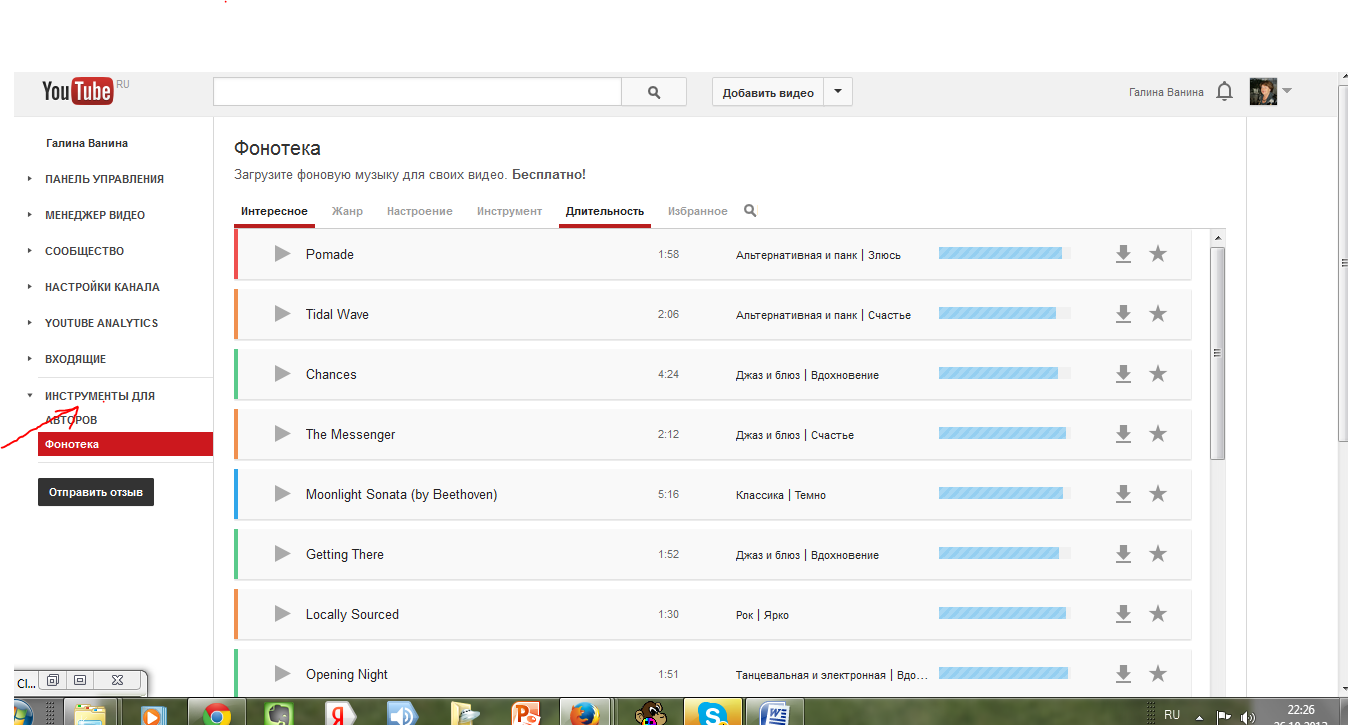
Task: Open Google Chrome from the taskbar
Action: click(217, 713)
